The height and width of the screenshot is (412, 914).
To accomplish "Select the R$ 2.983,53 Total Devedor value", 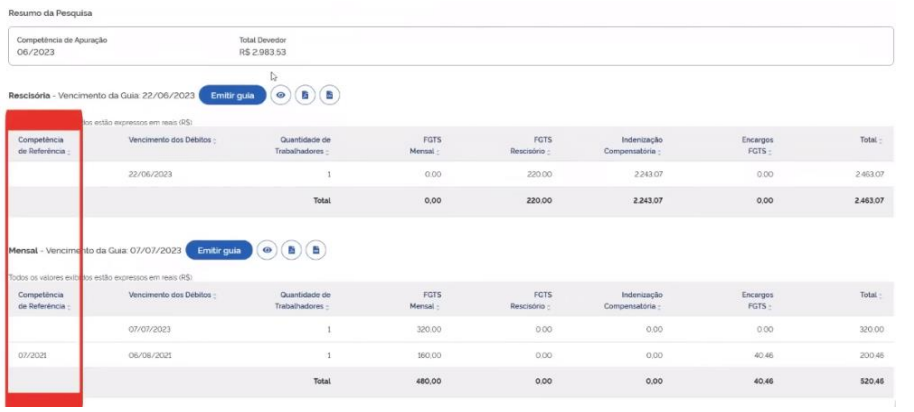I will pyautogui.click(x=262, y=52).
